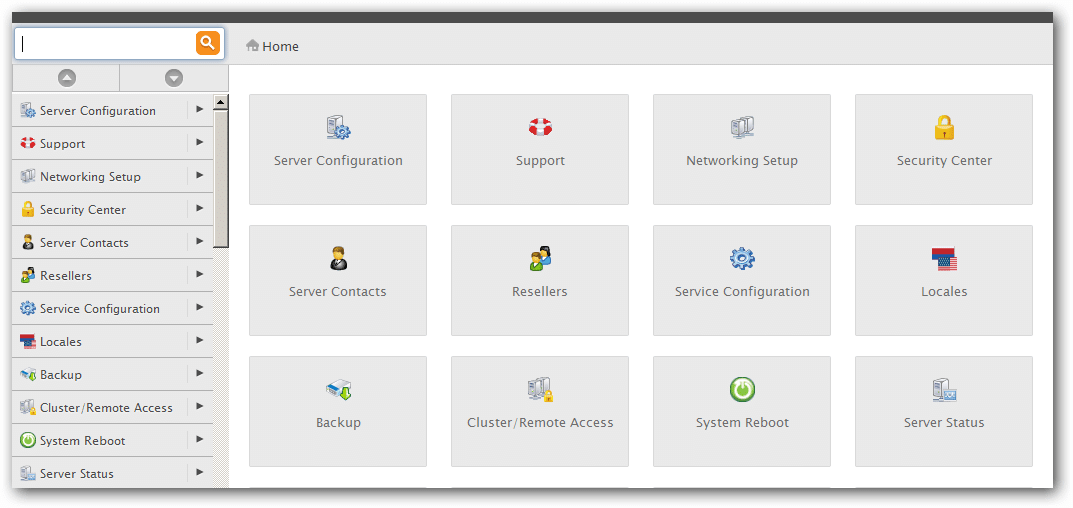Open the Security Center padlock tile
This screenshot has height=508, width=1073.
pyautogui.click(x=944, y=149)
